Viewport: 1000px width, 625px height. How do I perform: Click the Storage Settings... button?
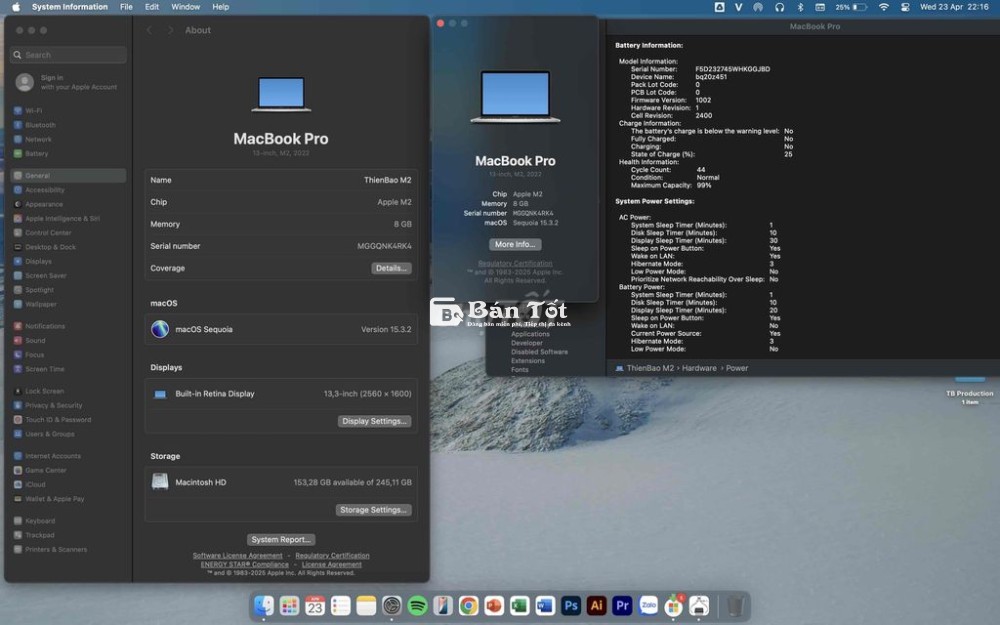(x=374, y=510)
